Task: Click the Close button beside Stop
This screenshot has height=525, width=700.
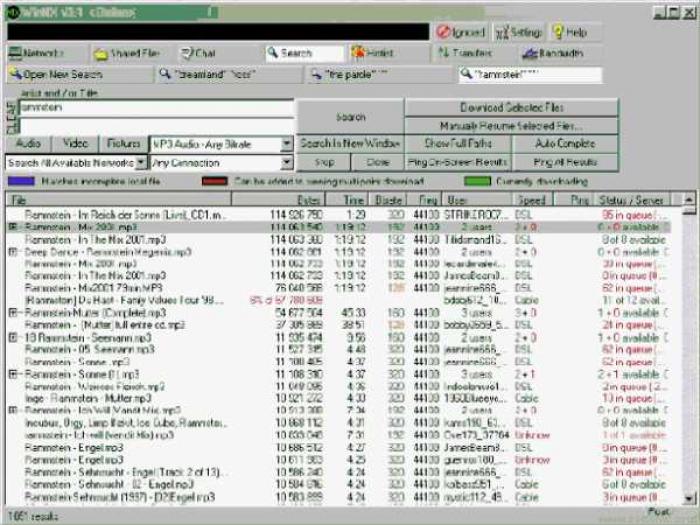Action: click(378, 162)
